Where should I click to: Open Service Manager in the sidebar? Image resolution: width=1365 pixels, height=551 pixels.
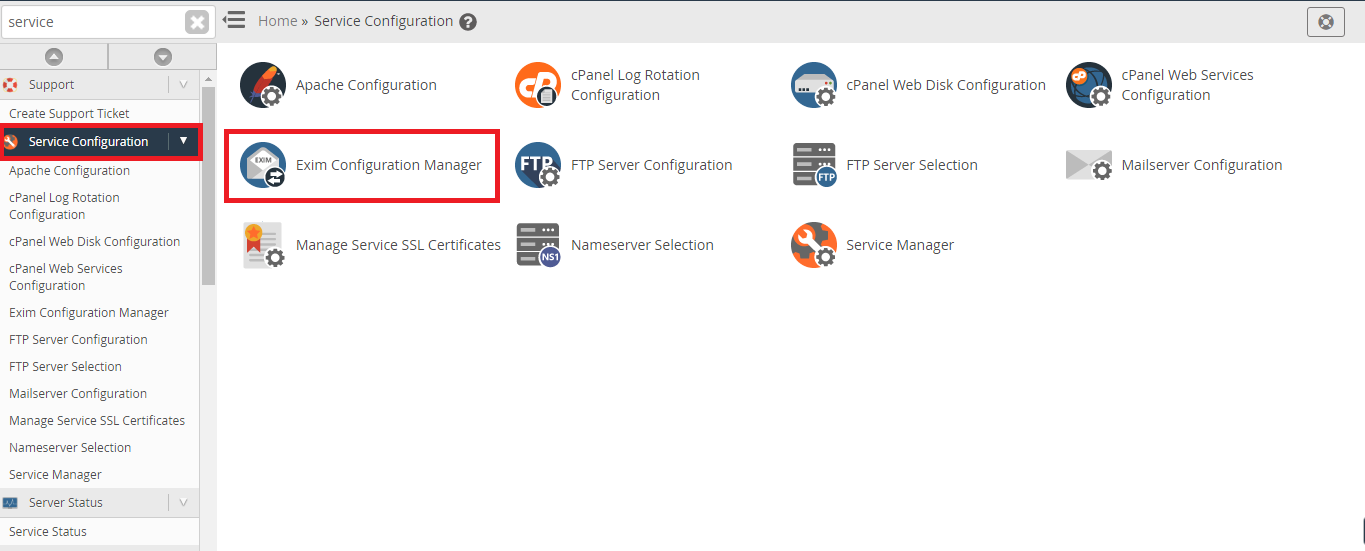[x=55, y=475]
